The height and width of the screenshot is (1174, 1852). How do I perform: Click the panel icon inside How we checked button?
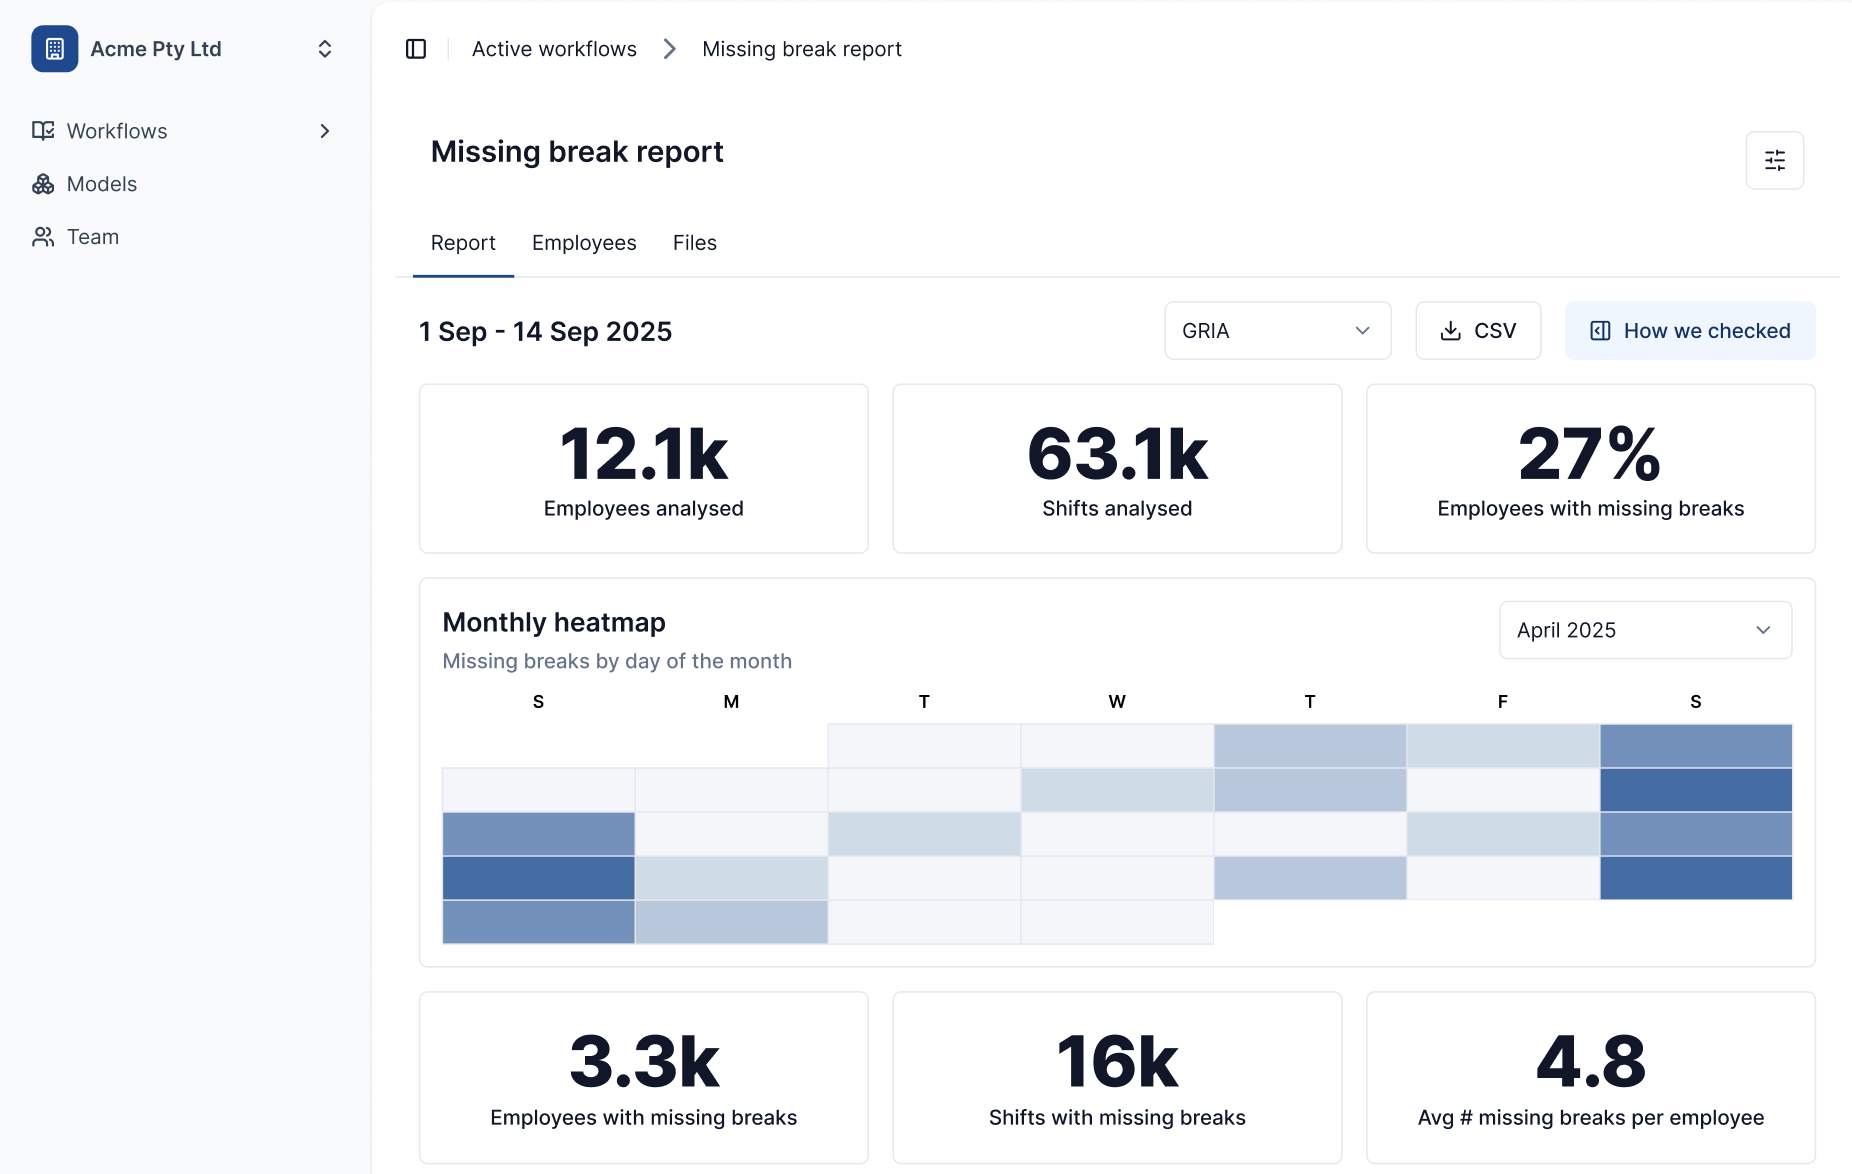[x=1600, y=330]
